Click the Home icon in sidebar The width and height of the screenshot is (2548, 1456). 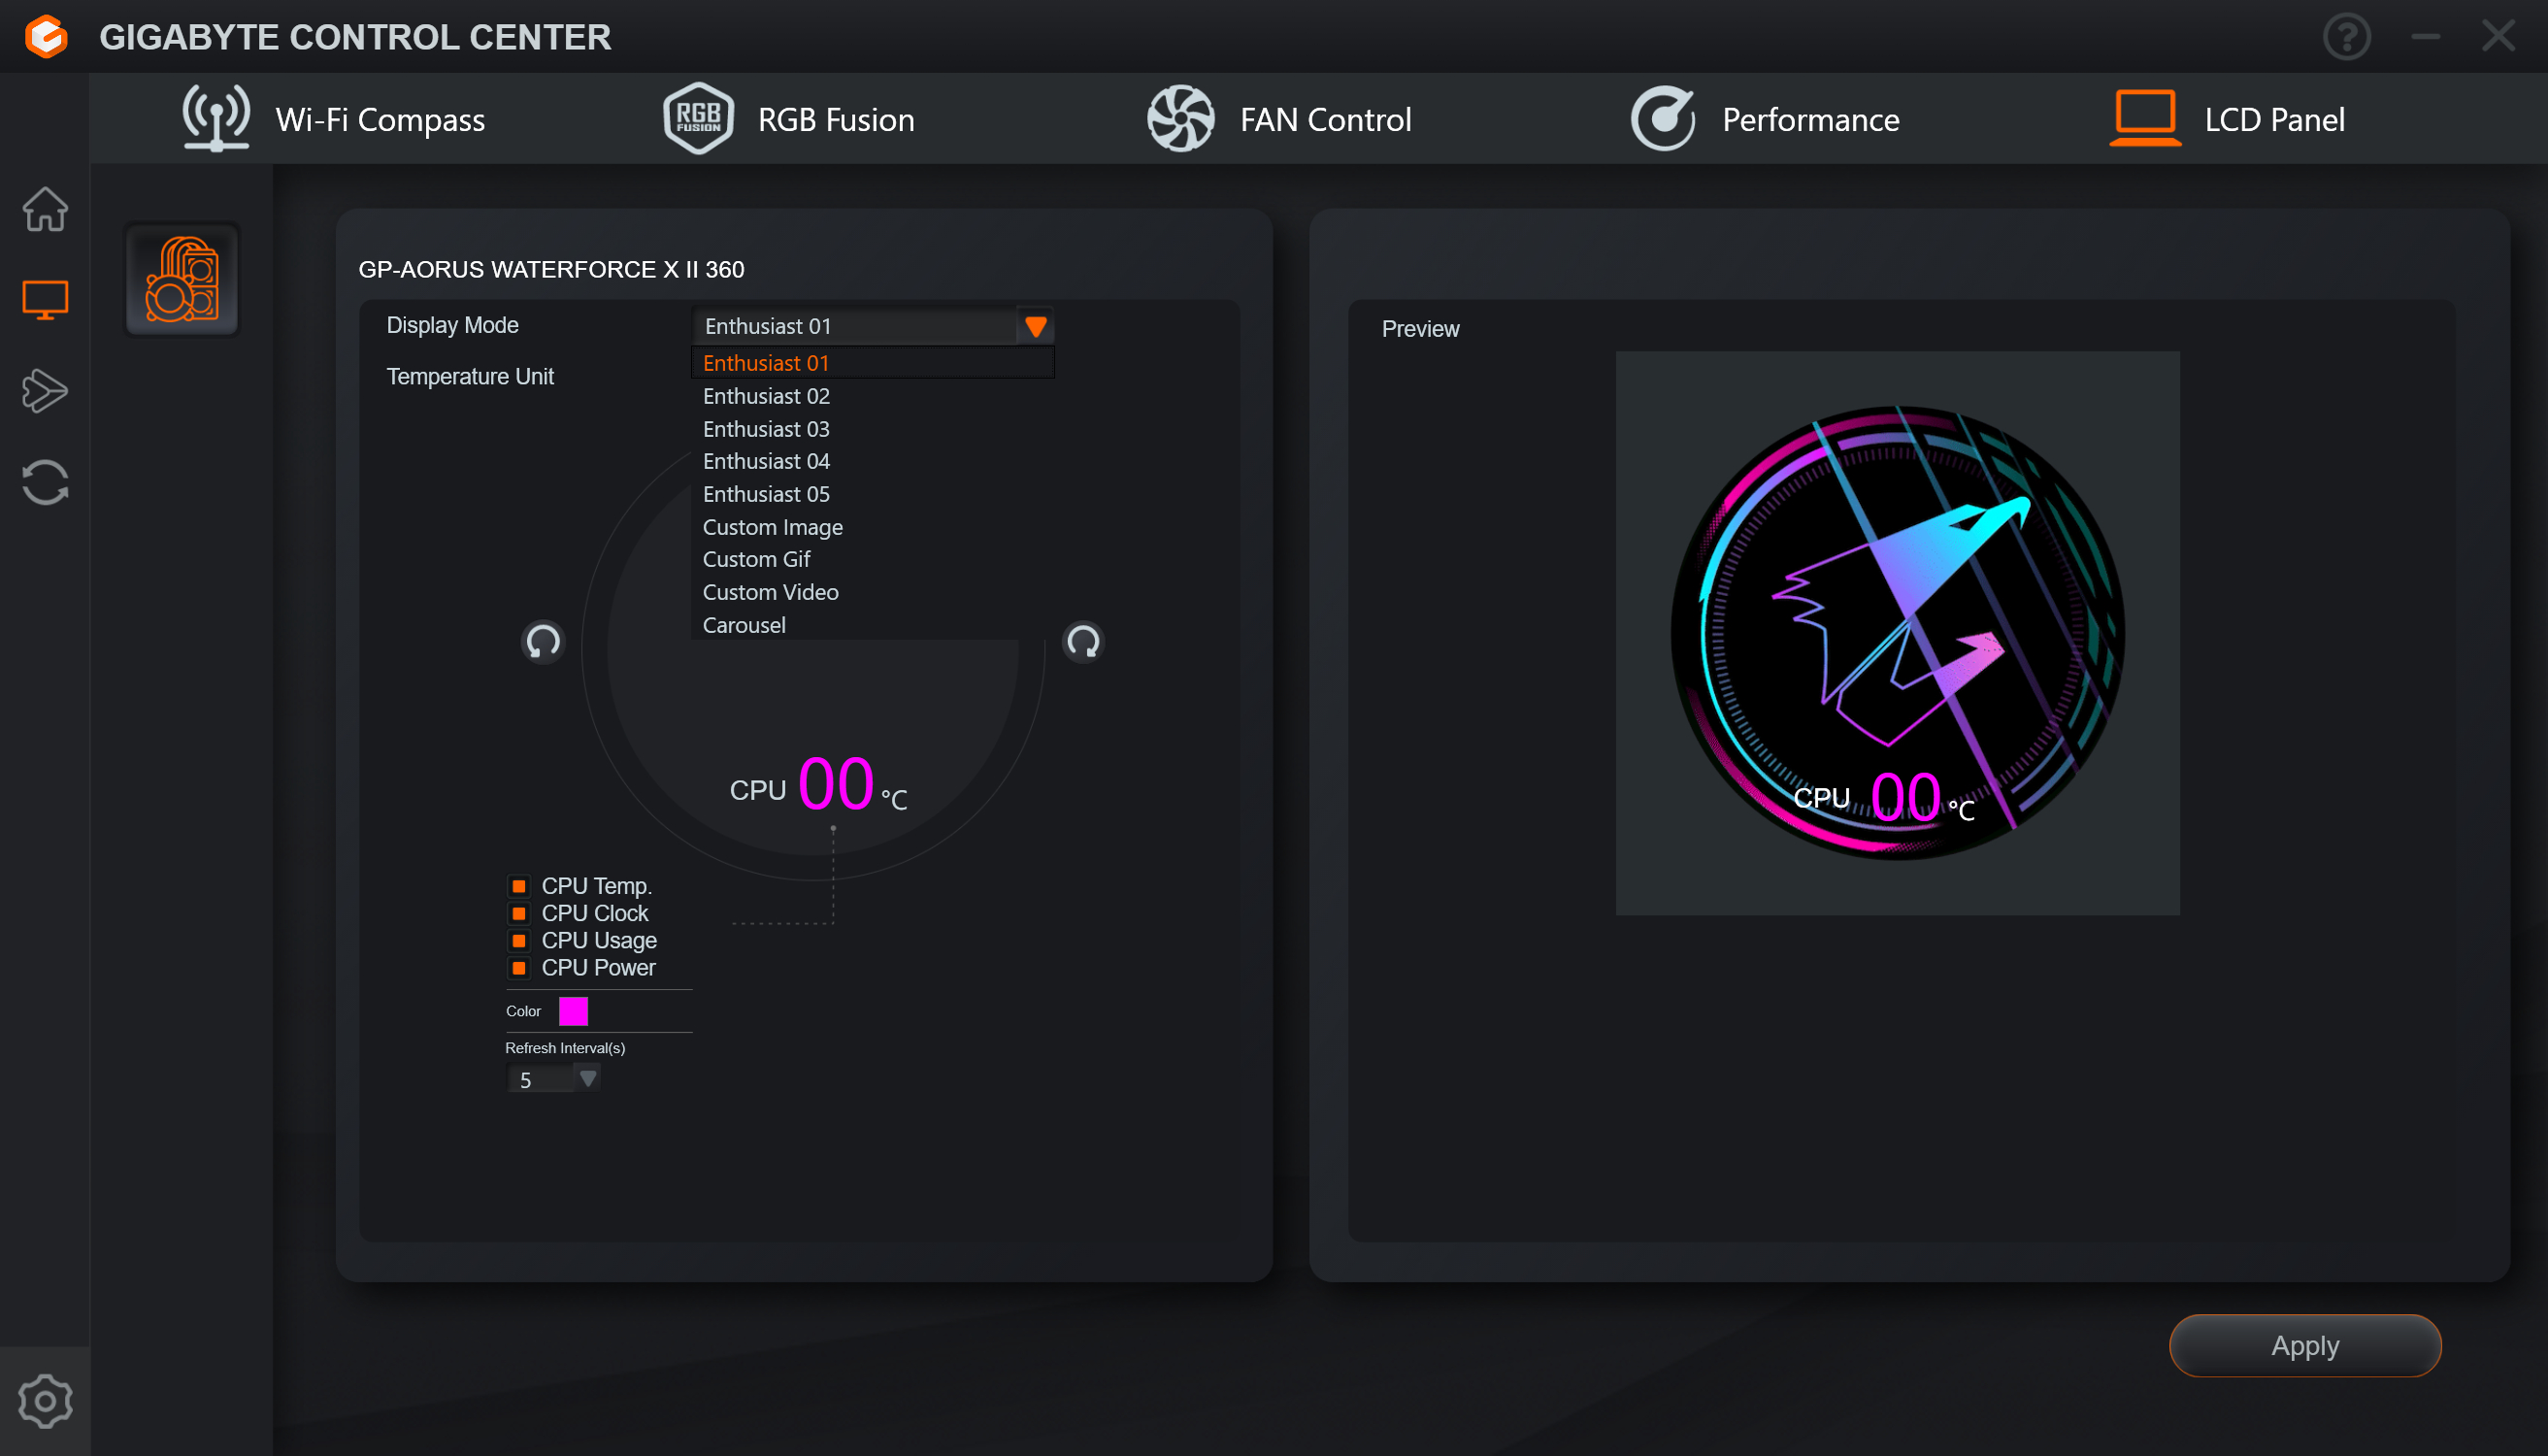click(x=45, y=209)
